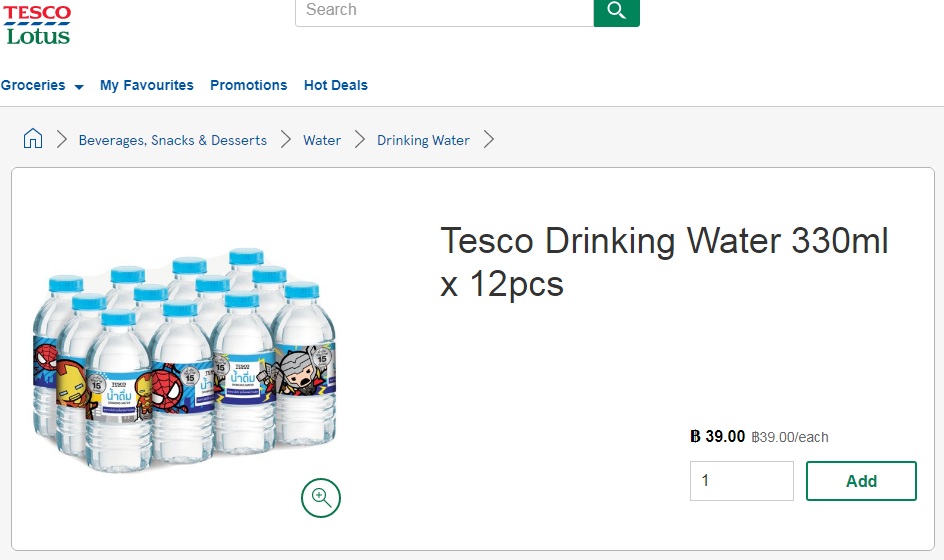Add the water pack to basket
The width and height of the screenshot is (944, 560).
[862, 481]
